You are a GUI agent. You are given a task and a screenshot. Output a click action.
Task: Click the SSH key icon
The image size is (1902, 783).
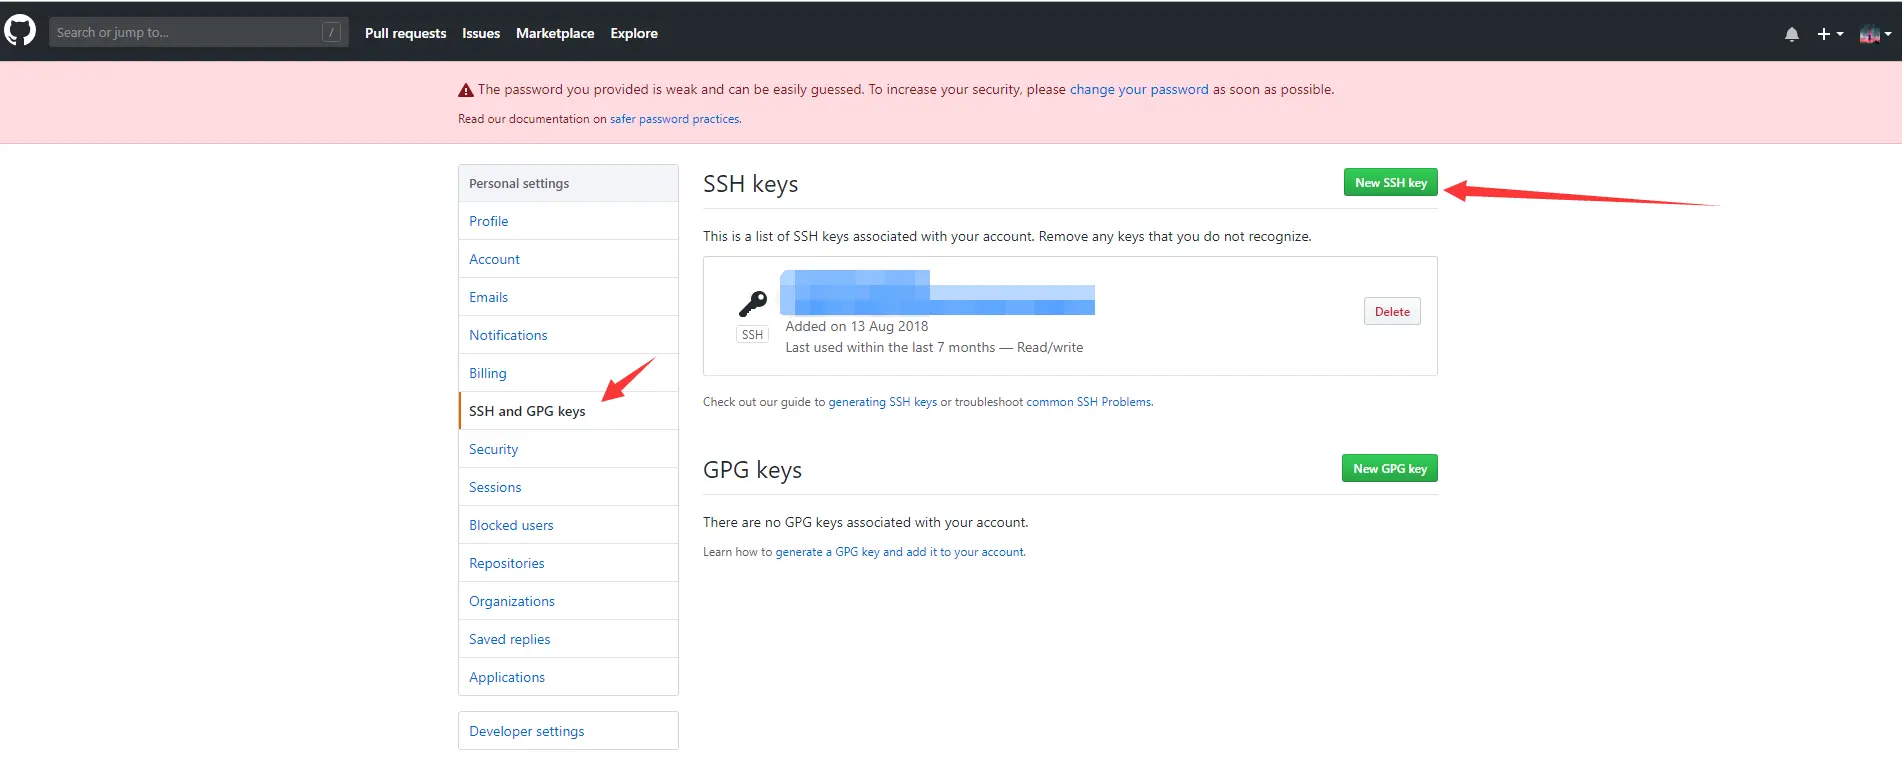[x=752, y=303]
